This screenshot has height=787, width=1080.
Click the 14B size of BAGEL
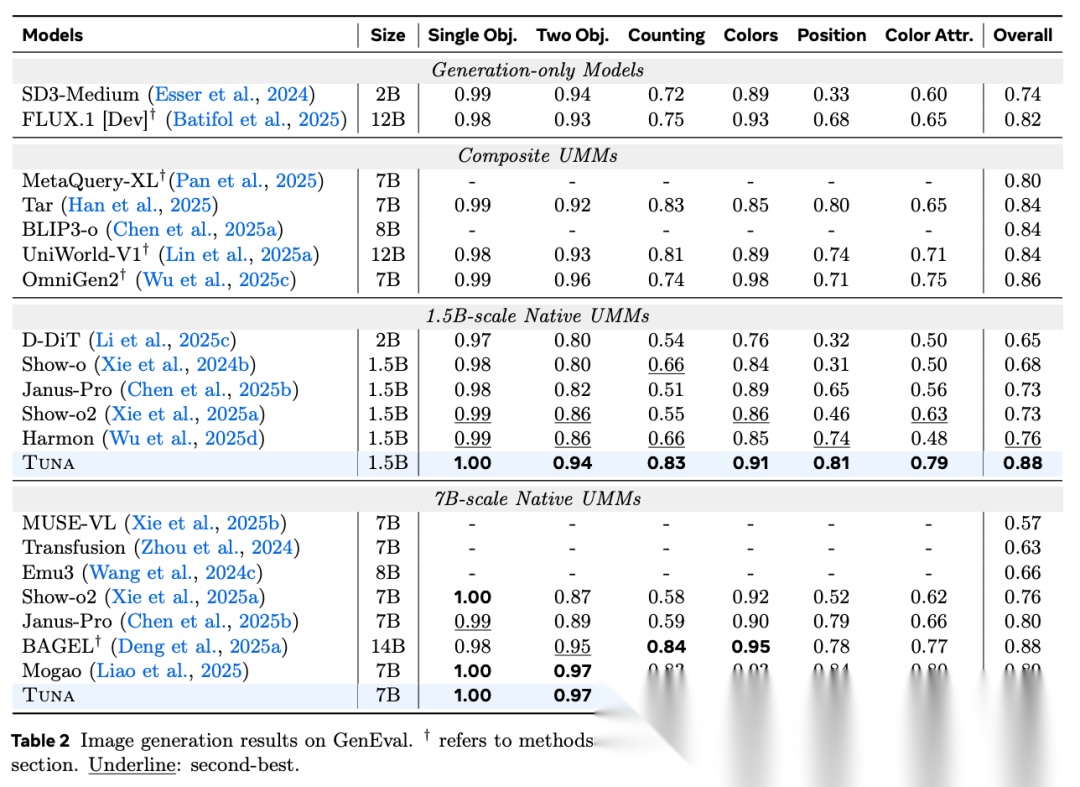(x=388, y=647)
